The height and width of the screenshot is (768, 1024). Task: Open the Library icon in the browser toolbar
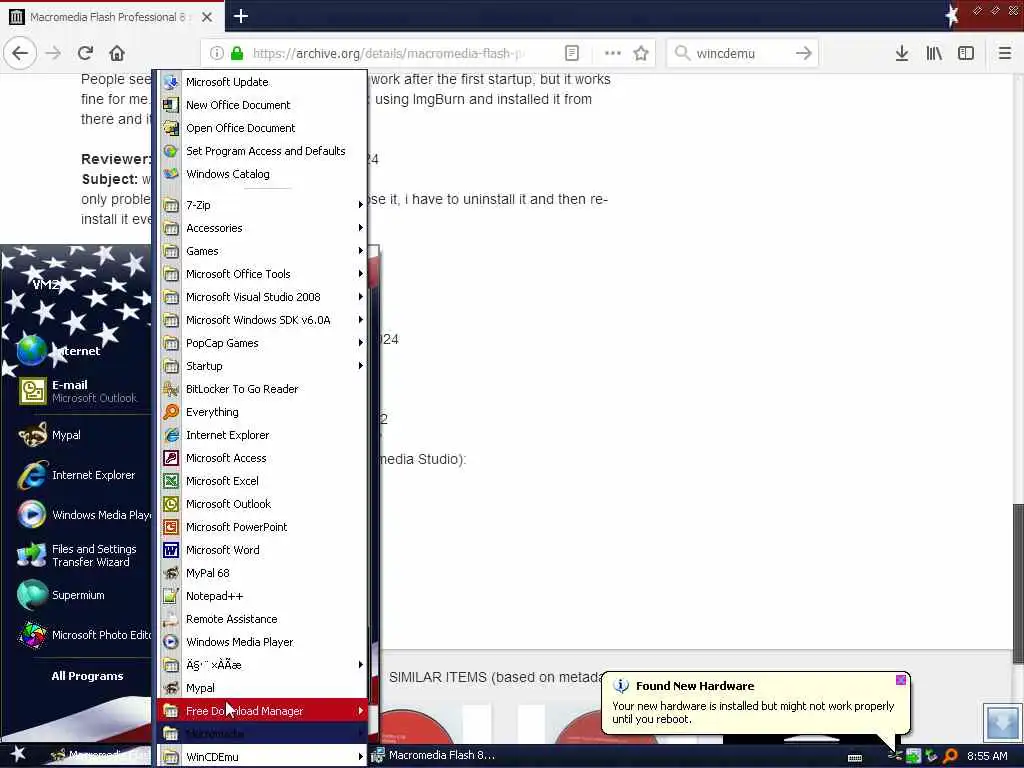click(934, 53)
